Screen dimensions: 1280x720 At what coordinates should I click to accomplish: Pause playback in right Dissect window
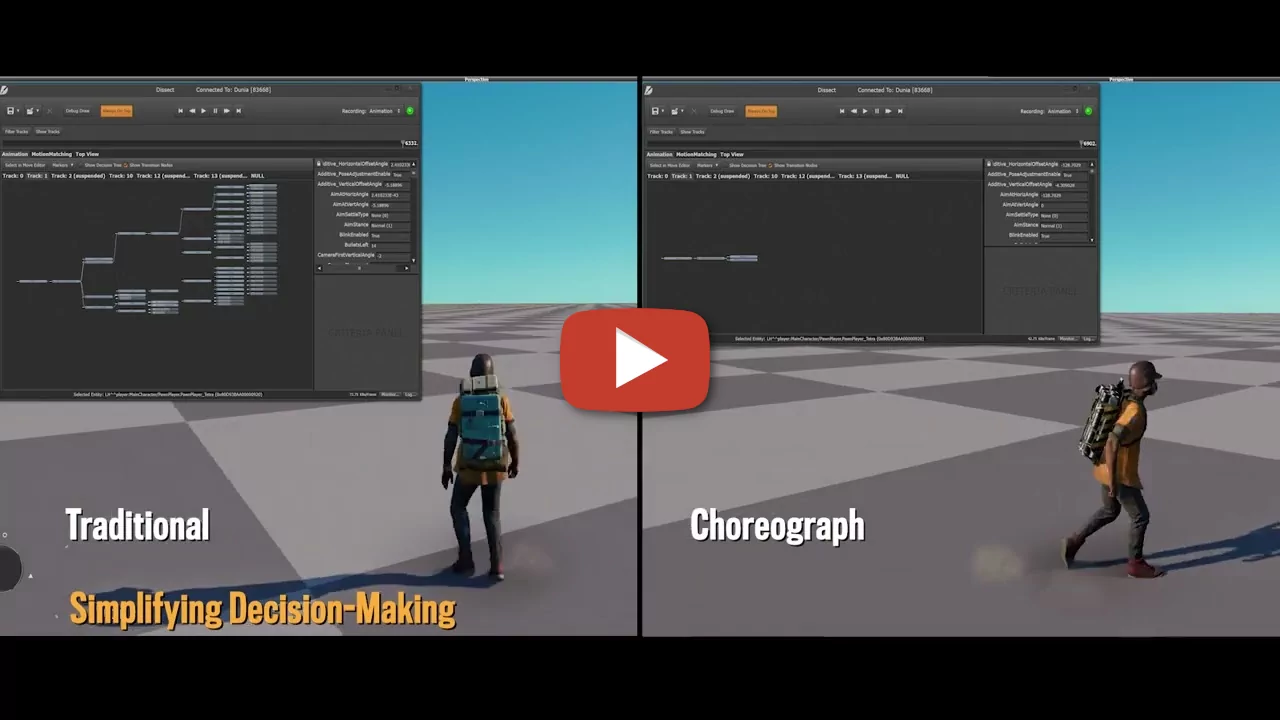pyautogui.click(x=877, y=111)
